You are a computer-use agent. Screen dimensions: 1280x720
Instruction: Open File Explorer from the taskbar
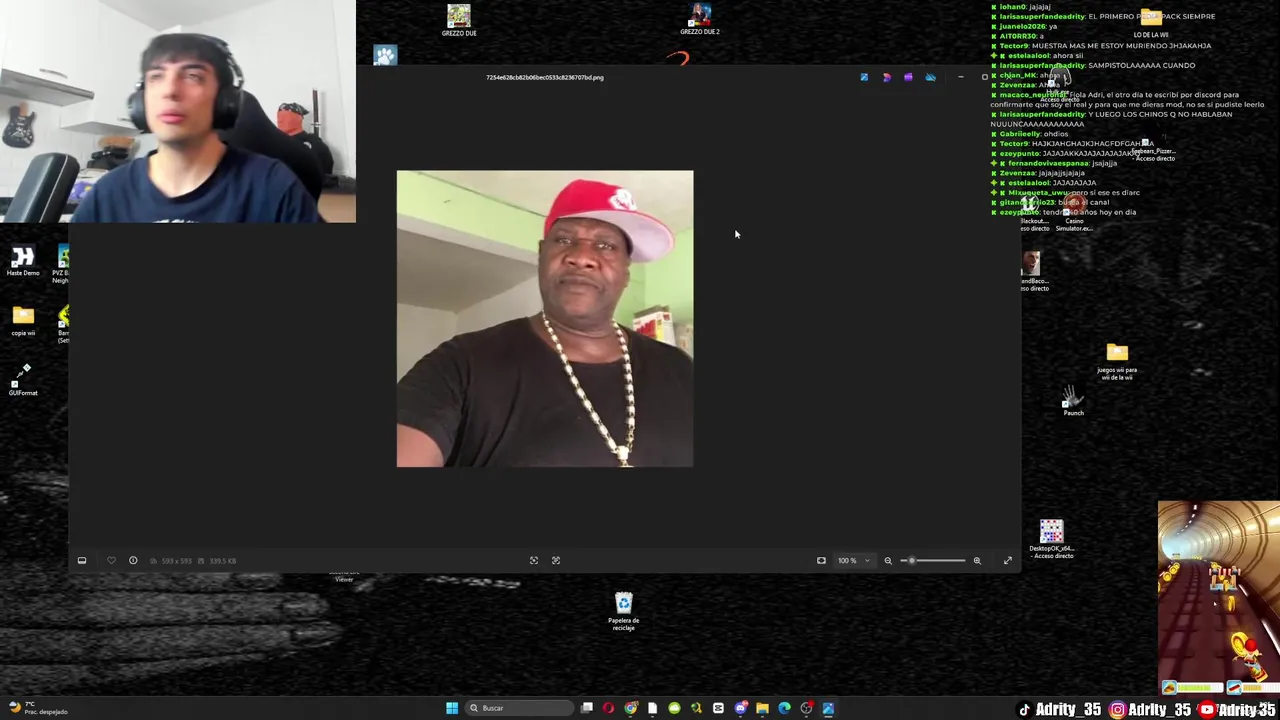click(x=762, y=708)
